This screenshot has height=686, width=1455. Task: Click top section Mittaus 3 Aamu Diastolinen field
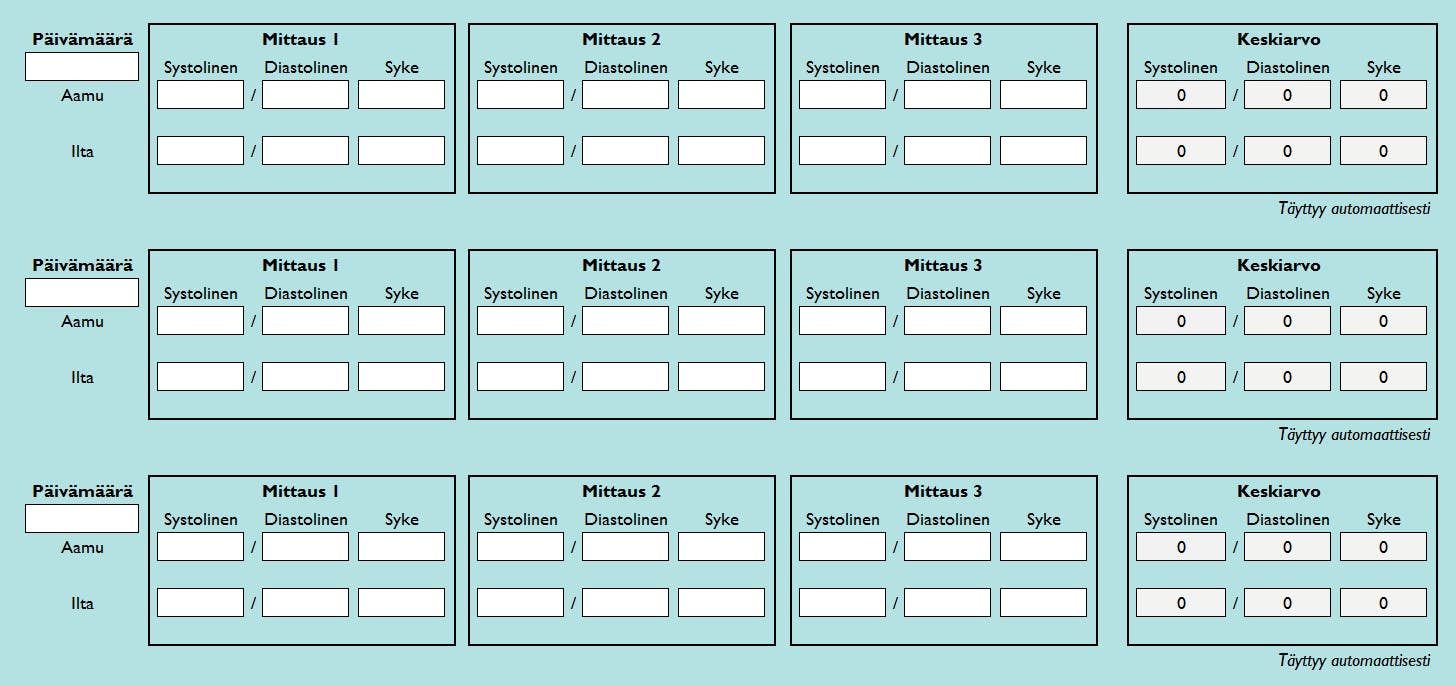coord(947,95)
